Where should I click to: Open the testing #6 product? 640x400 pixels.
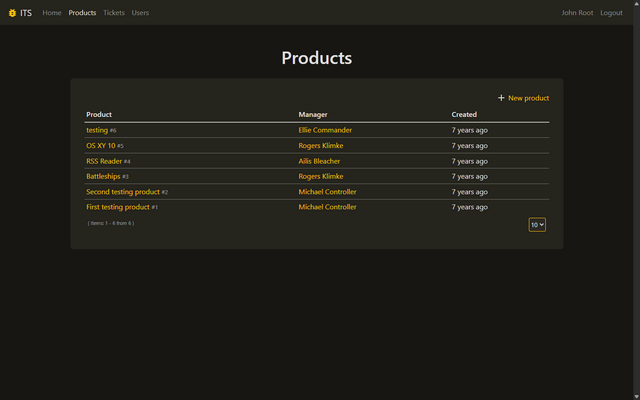97,130
